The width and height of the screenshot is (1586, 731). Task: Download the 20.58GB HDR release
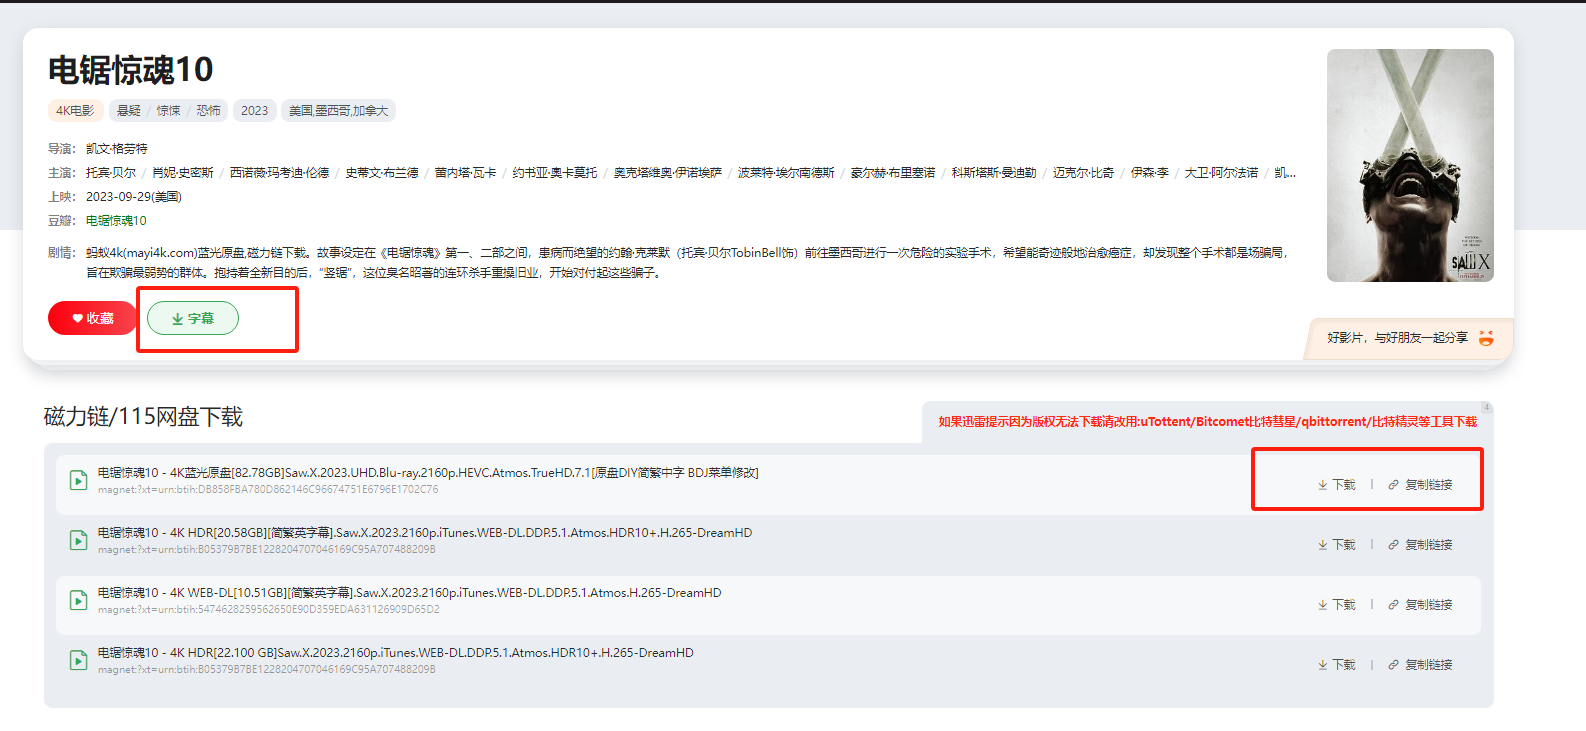pyautogui.click(x=1337, y=545)
